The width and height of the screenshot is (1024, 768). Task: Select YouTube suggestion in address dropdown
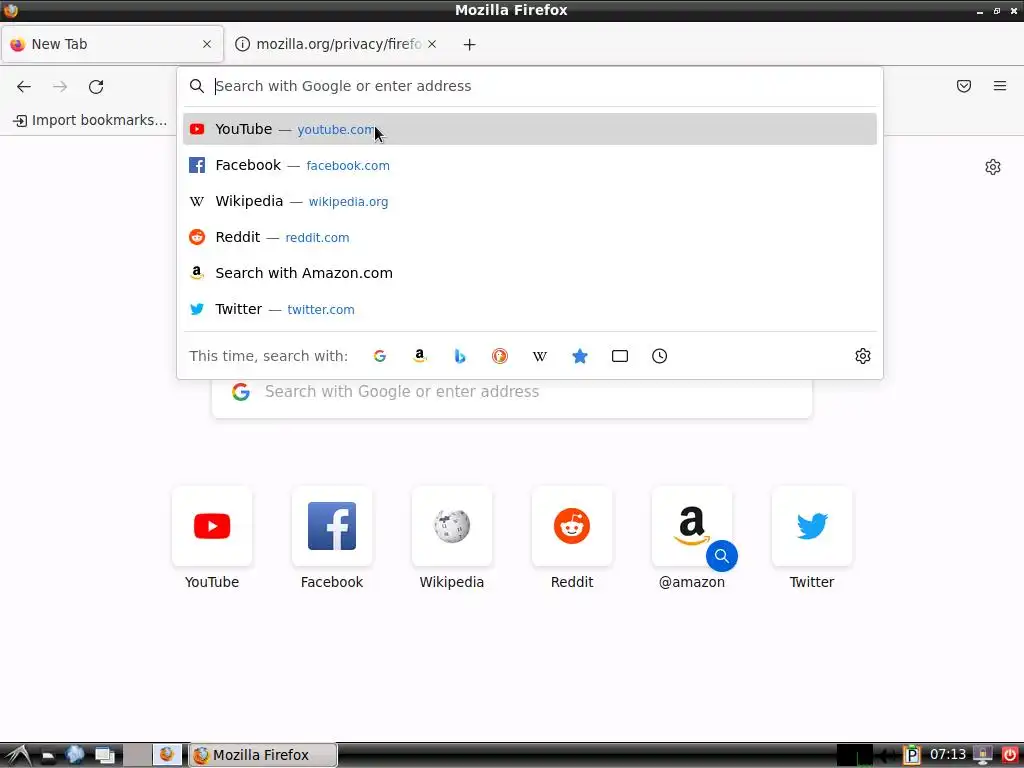pos(530,129)
